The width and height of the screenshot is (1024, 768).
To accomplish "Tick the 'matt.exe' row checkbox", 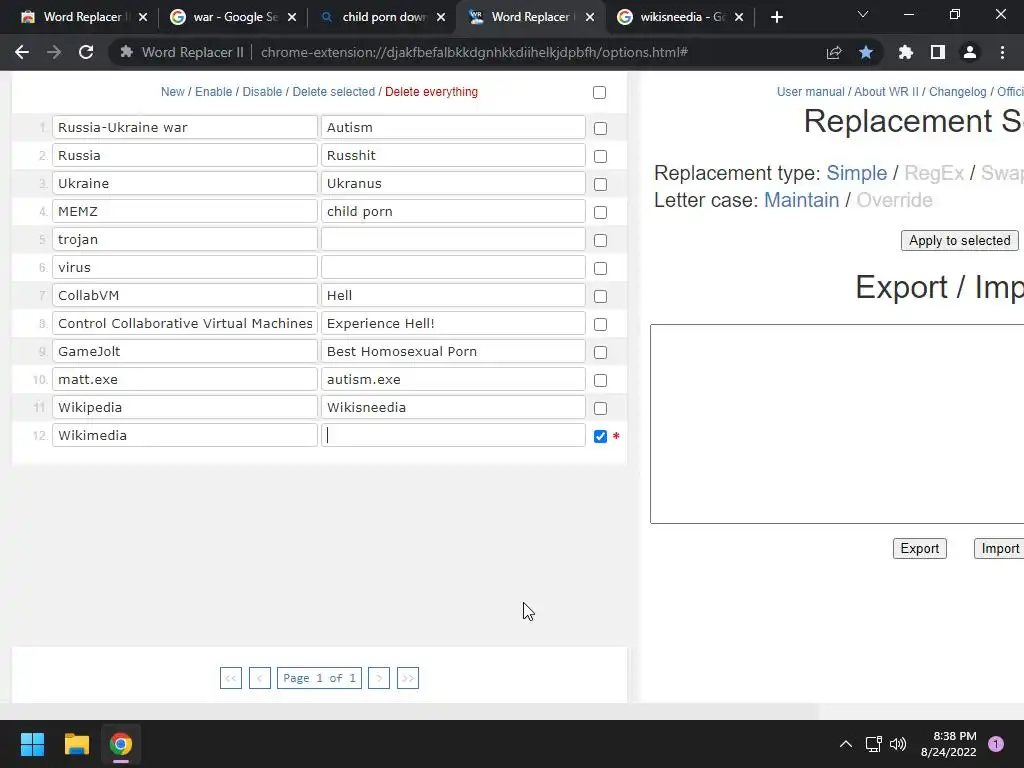I will click(600, 380).
